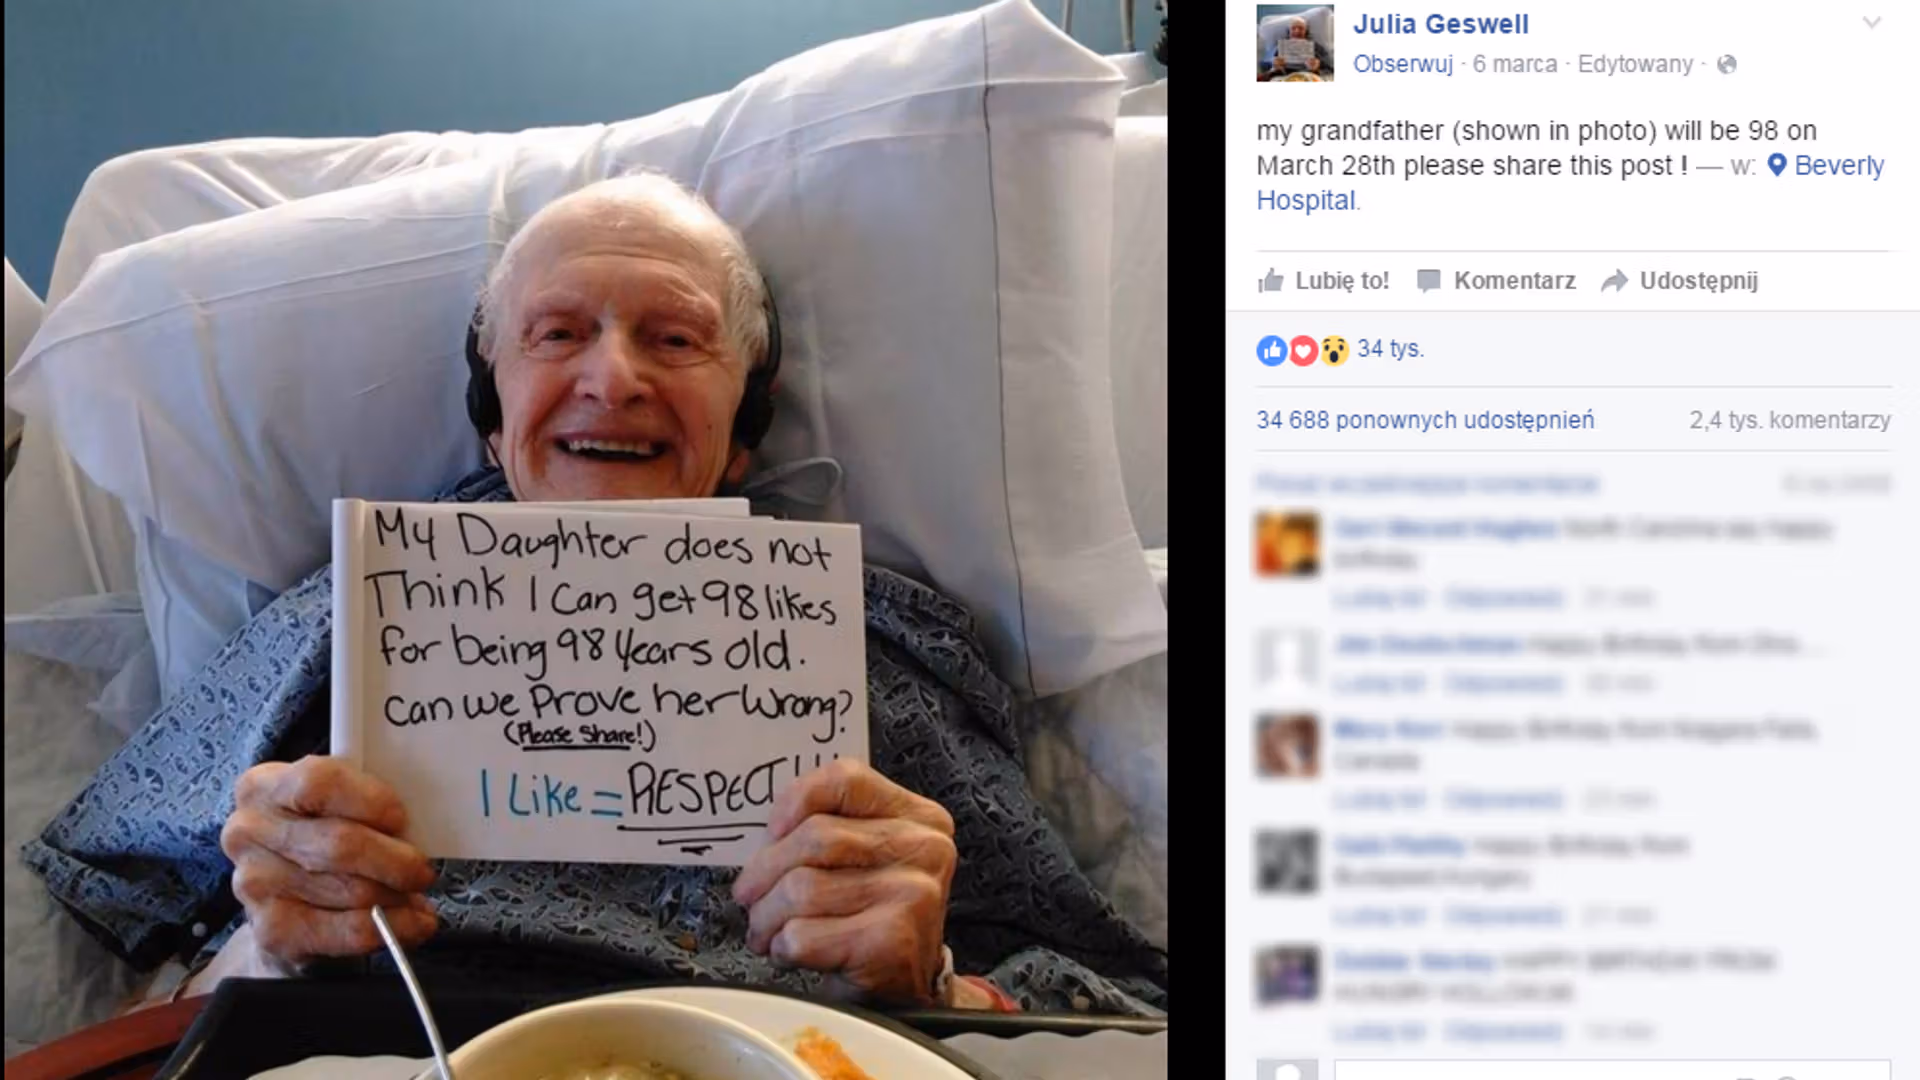This screenshot has height=1080, width=1920.
Task: Click the public globe privacy icon
Action: pos(1727,65)
